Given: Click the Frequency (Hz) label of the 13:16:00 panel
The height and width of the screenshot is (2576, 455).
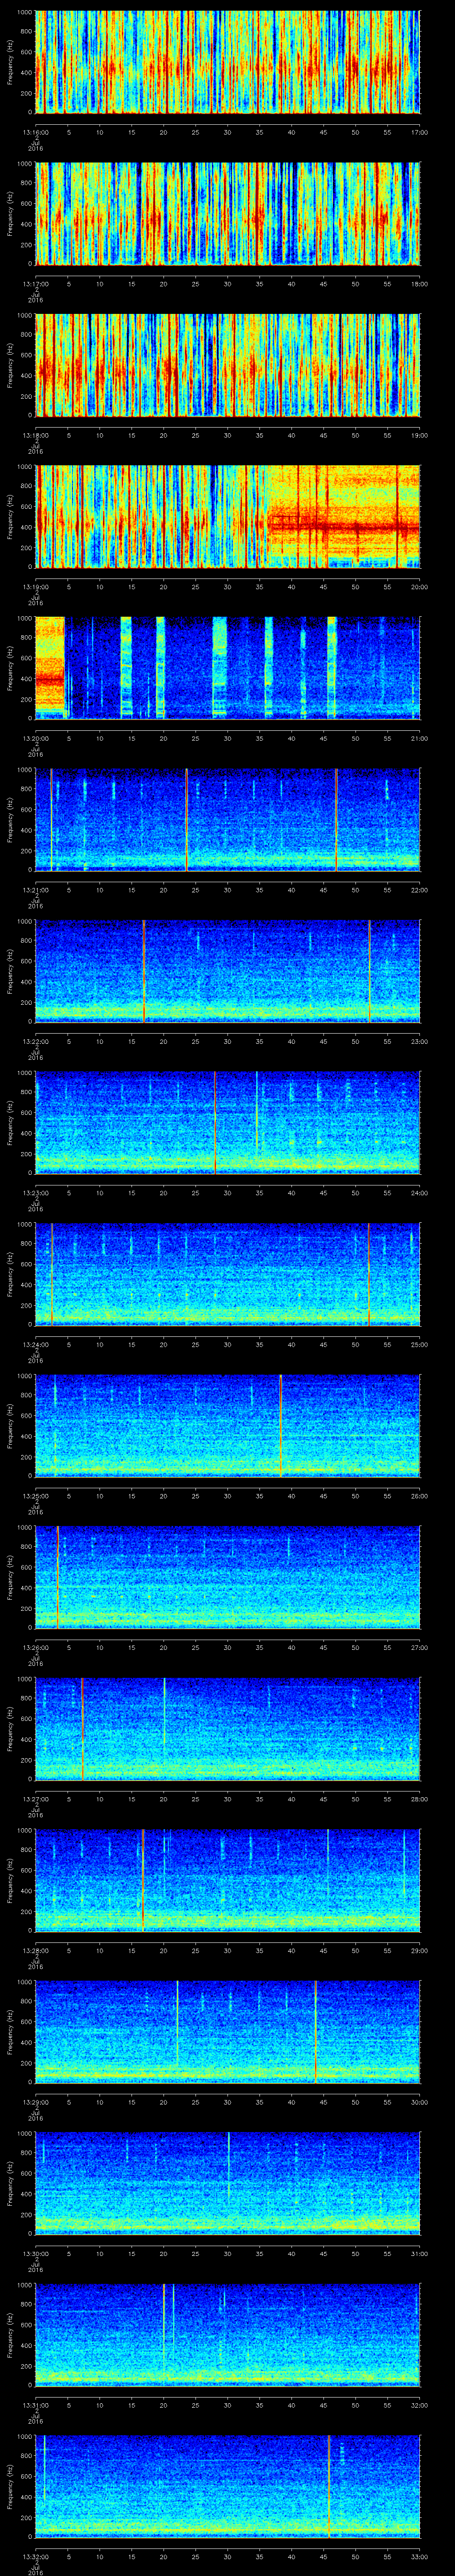Looking at the screenshot, I should [10, 62].
